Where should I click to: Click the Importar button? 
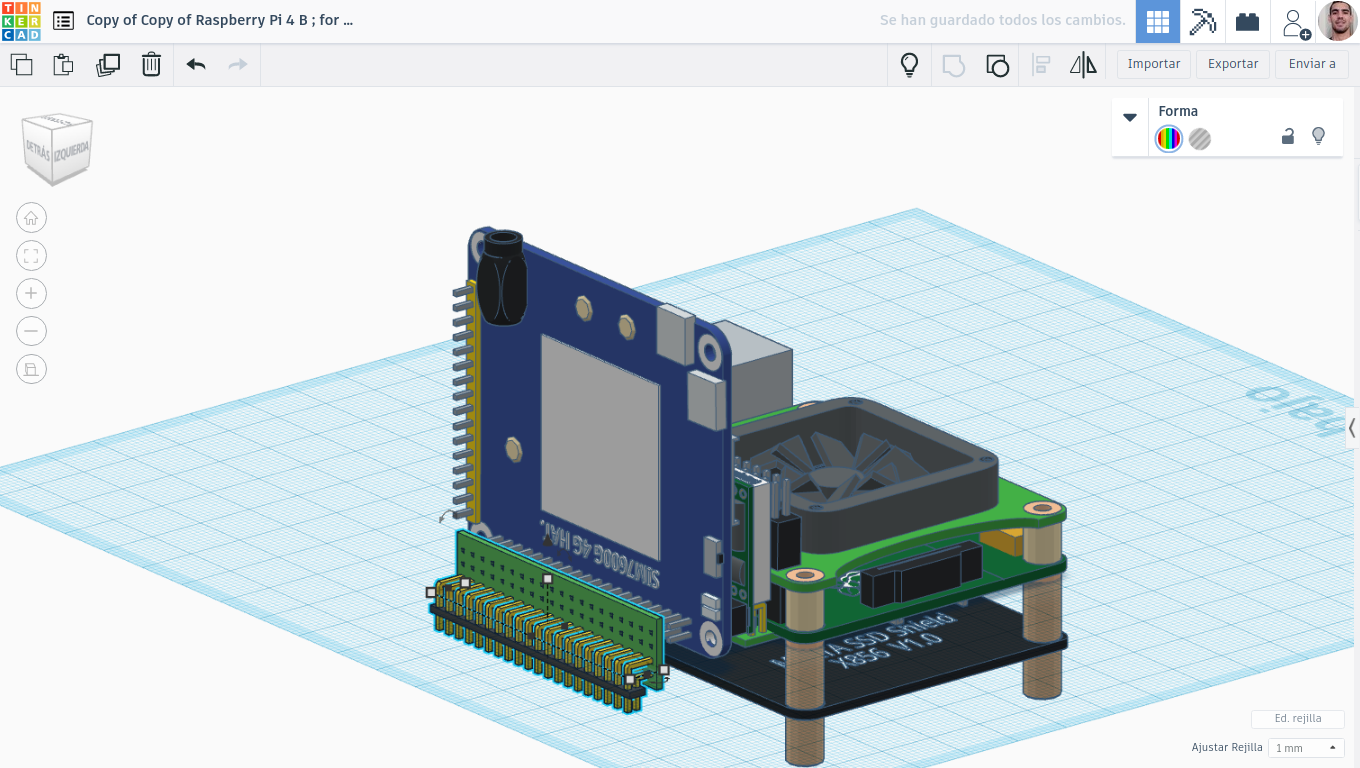click(x=1154, y=64)
